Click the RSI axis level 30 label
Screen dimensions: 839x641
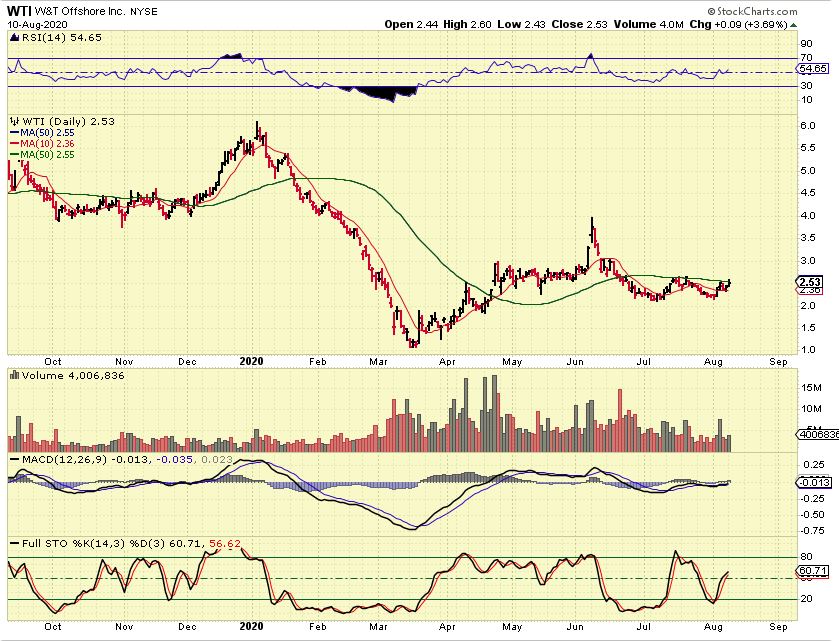806,86
